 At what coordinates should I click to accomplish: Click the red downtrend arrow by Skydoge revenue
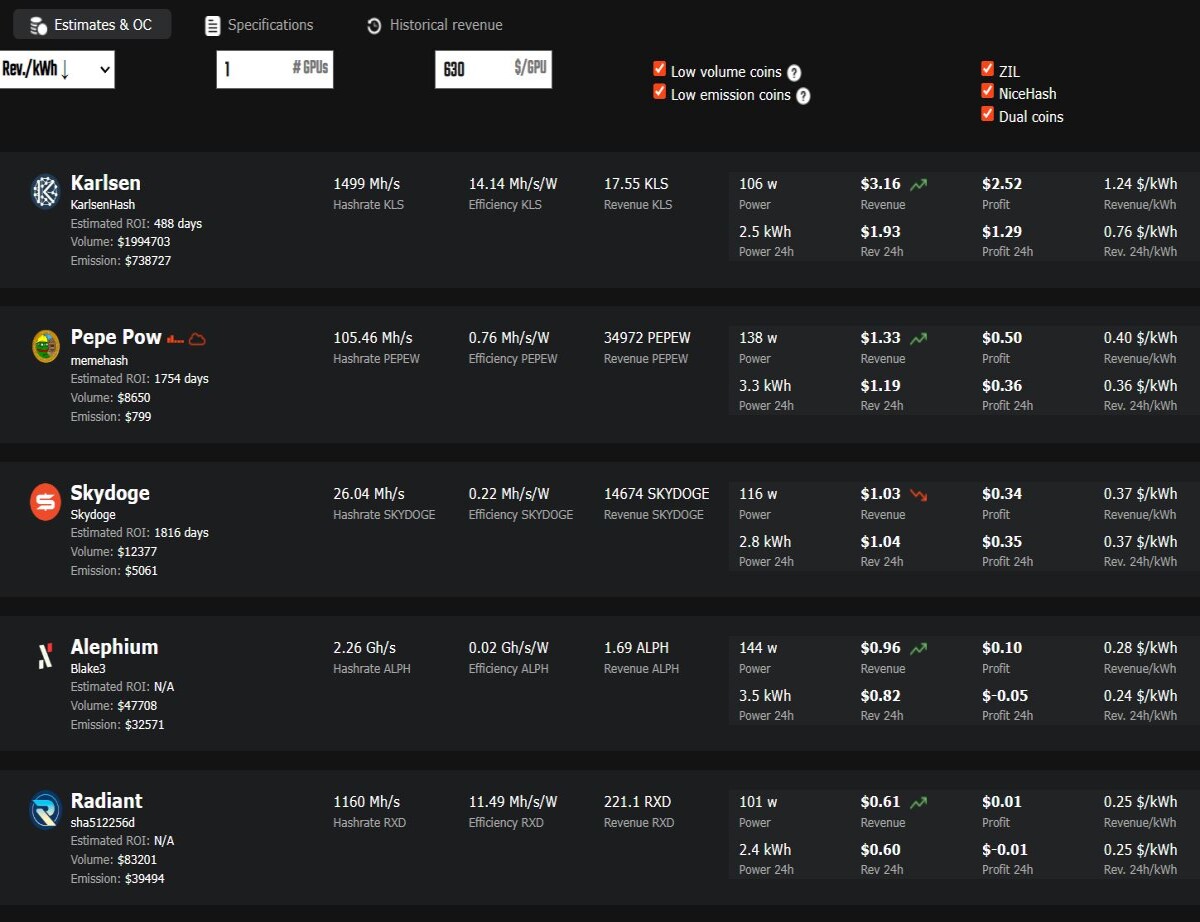(x=918, y=494)
